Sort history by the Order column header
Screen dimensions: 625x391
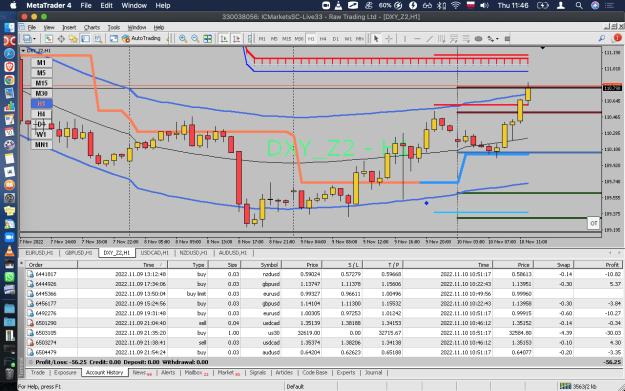51,265
